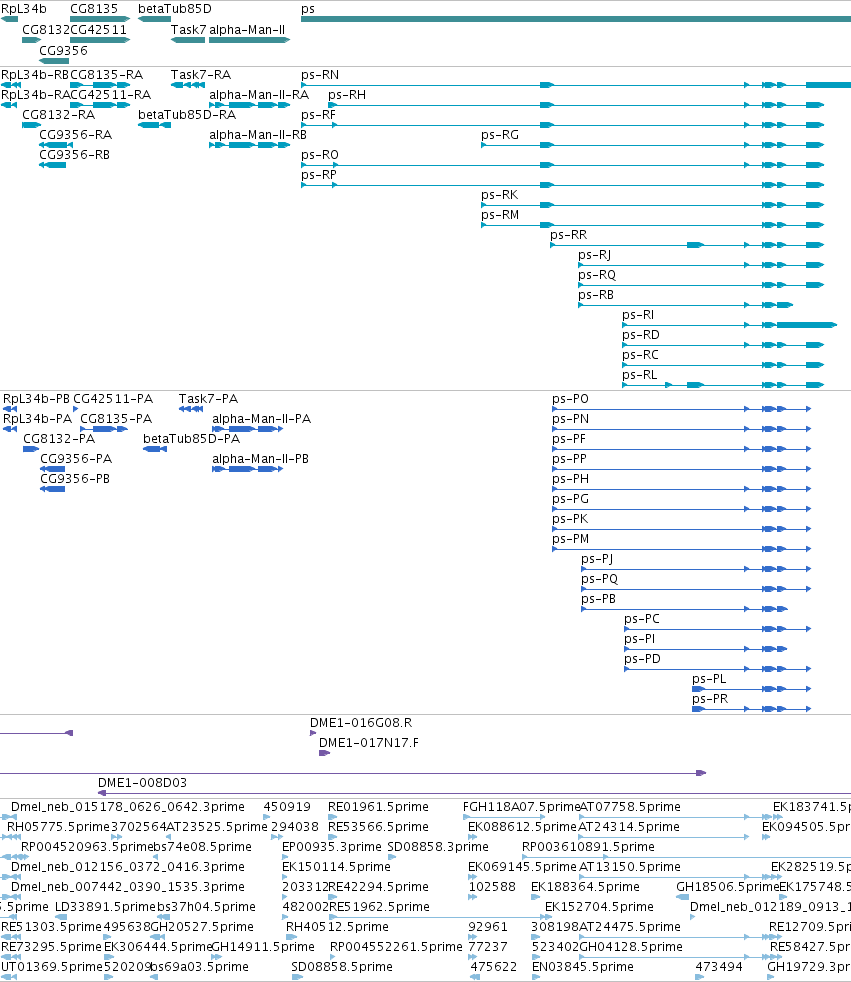Select the ps-PQ protein label

point(600,579)
